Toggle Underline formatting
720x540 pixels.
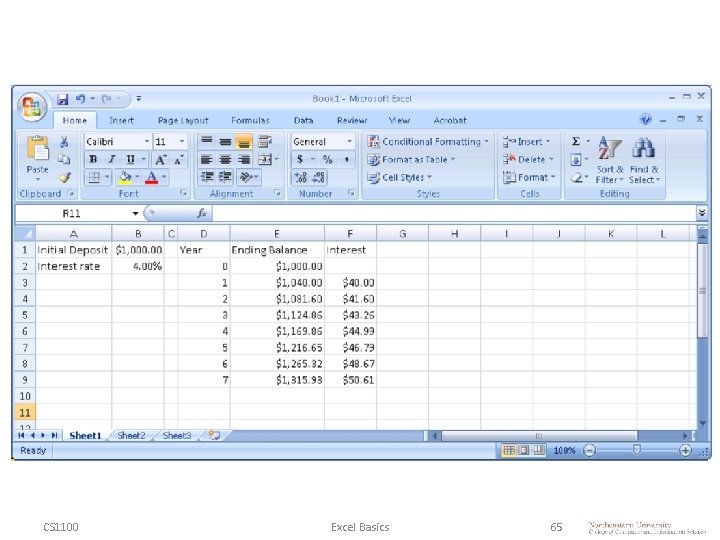pos(130,159)
